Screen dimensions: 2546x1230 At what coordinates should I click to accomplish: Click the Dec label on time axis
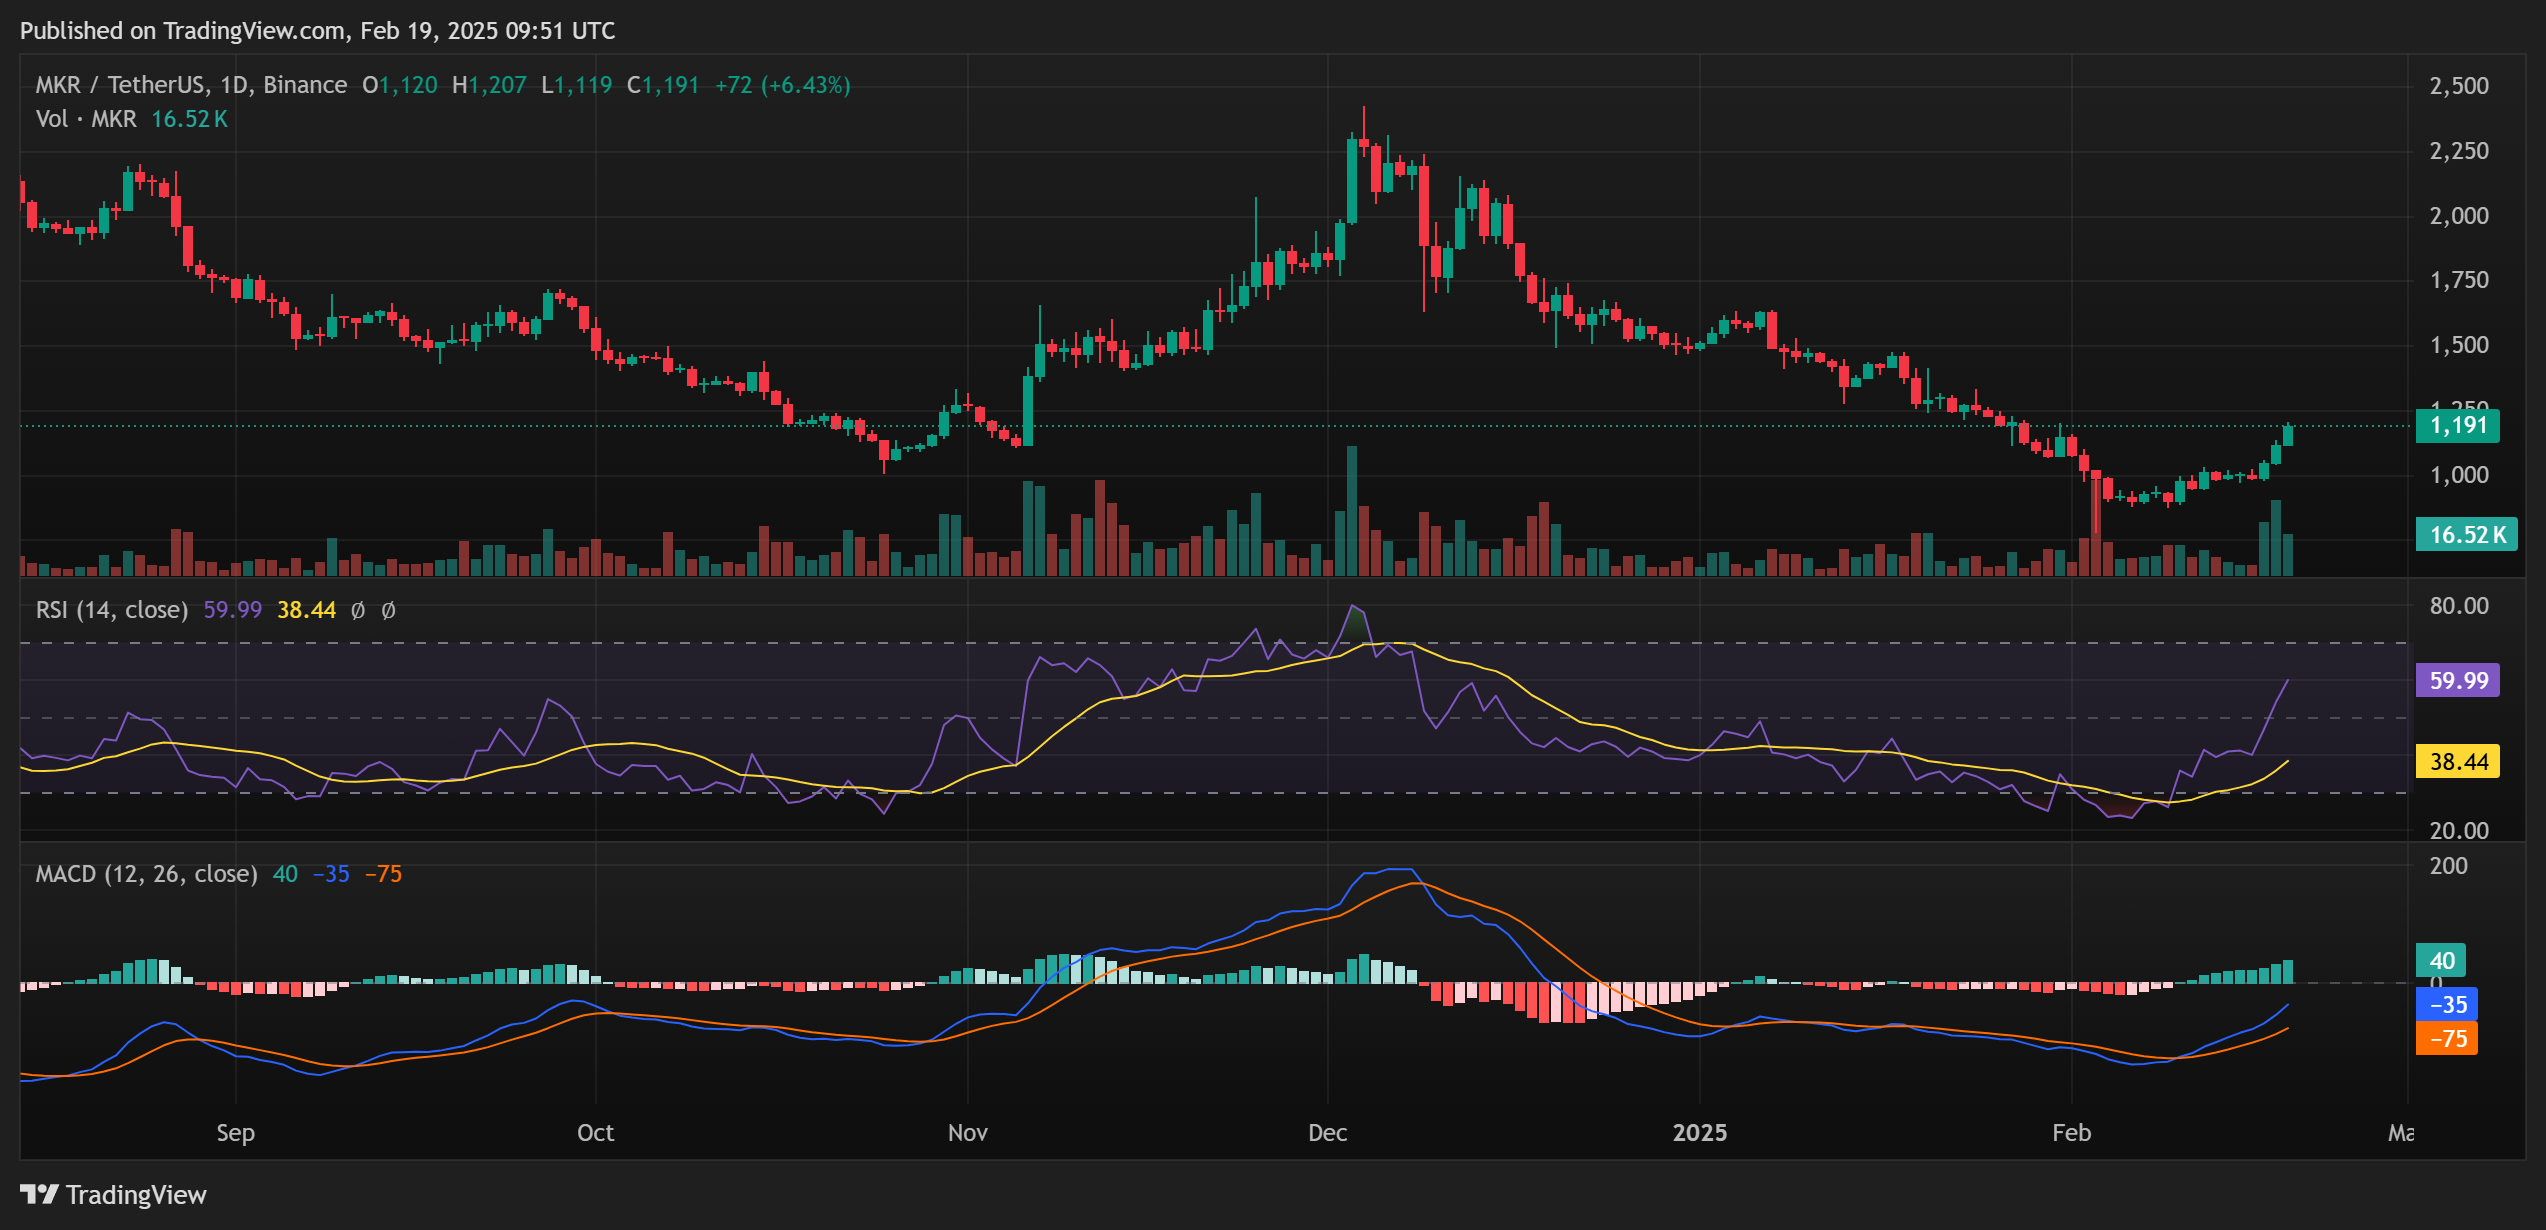click(1328, 1133)
